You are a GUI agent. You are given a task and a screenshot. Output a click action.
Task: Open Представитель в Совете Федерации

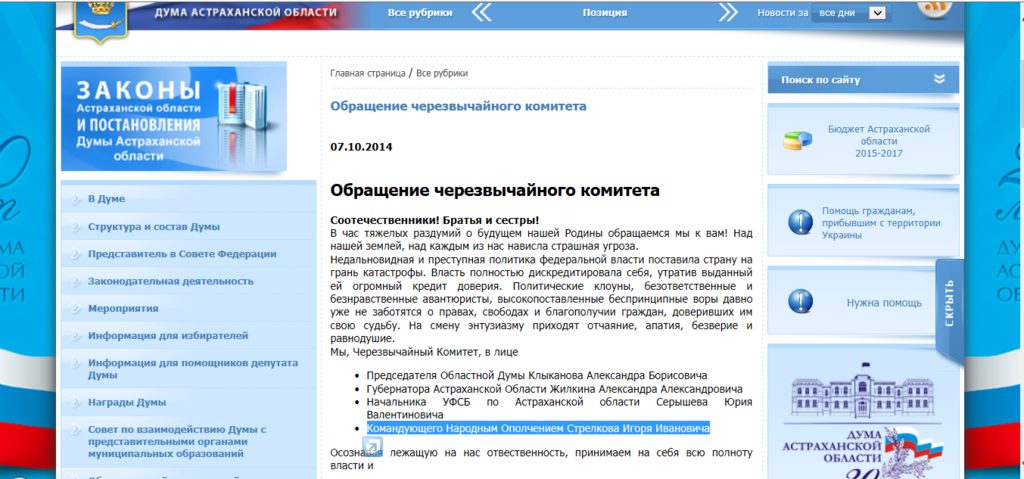182,254
